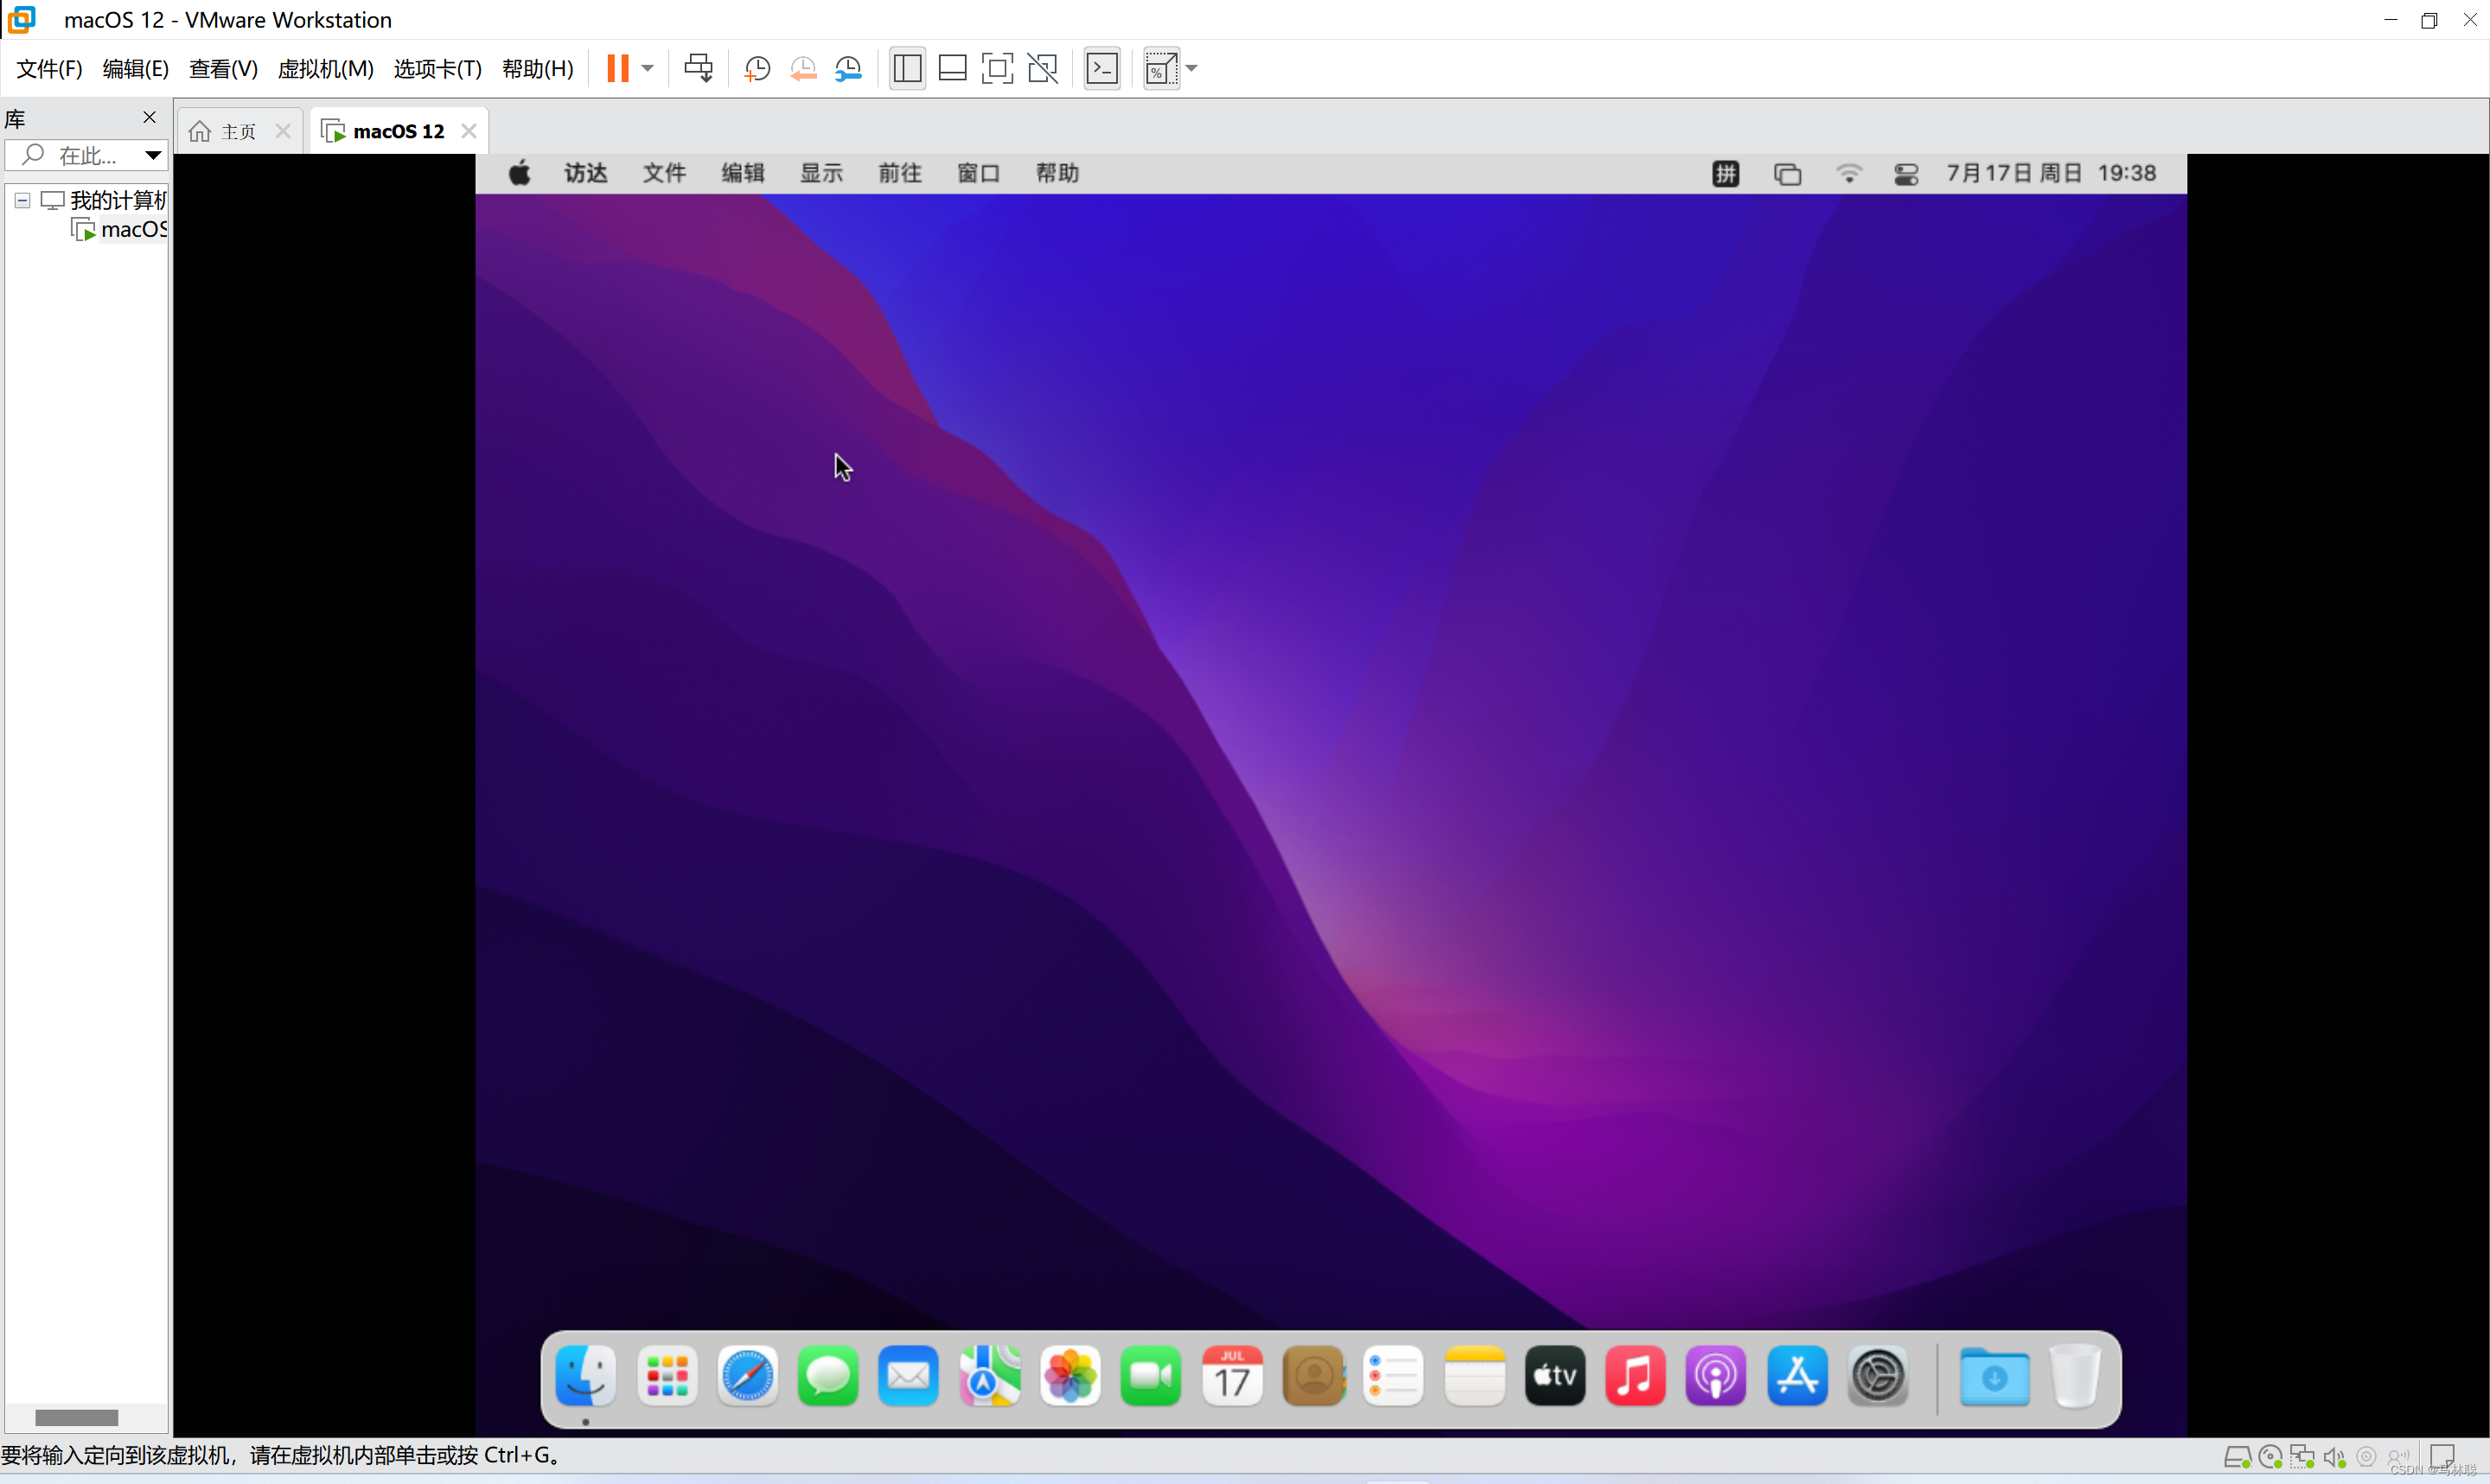Open the 虚拟机(M) menu
Image resolution: width=2490 pixels, height=1484 pixels.
click(x=325, y=68)
